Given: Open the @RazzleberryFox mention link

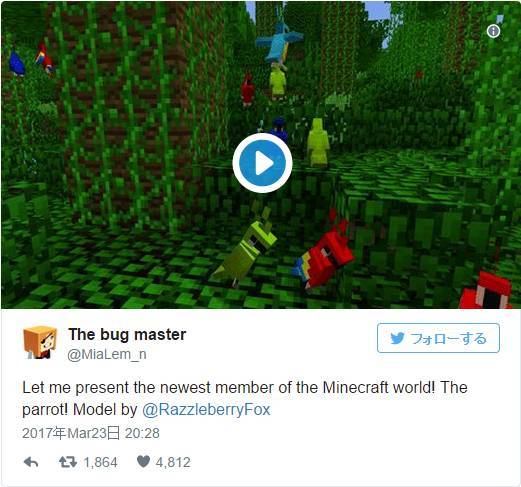Looking at the screenshot, I should [x=206, y=409].
